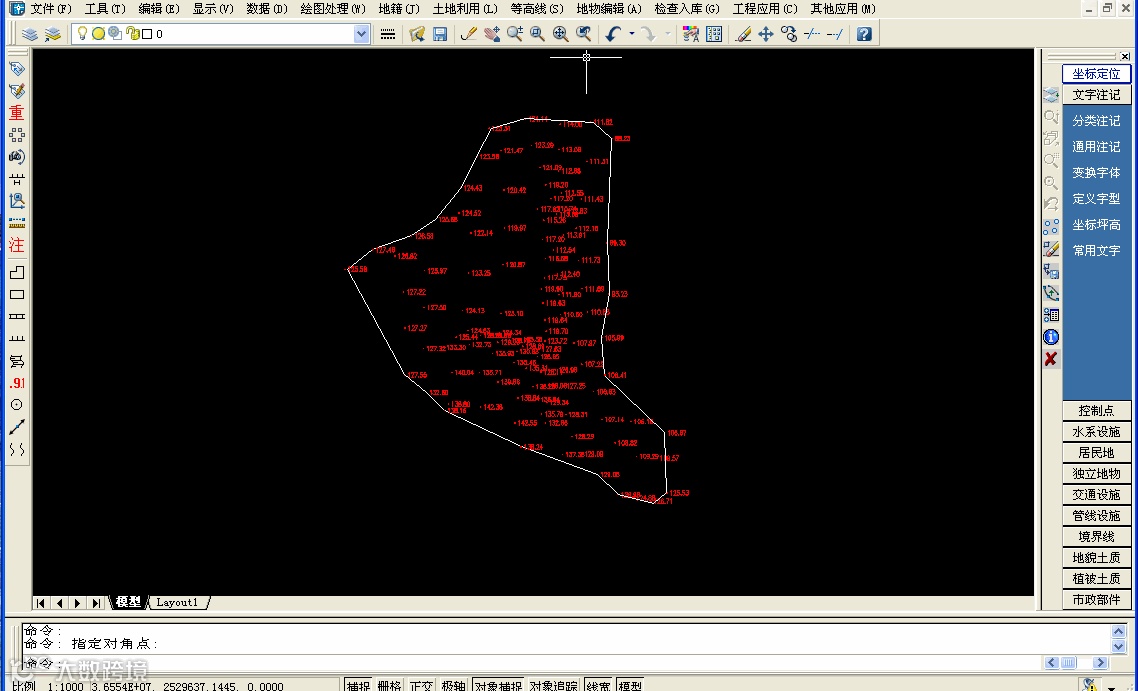Viewport: 1138px width, 691px height.
Task: Click the red 注 annotation icon
Action: click(x=17, y=245)
